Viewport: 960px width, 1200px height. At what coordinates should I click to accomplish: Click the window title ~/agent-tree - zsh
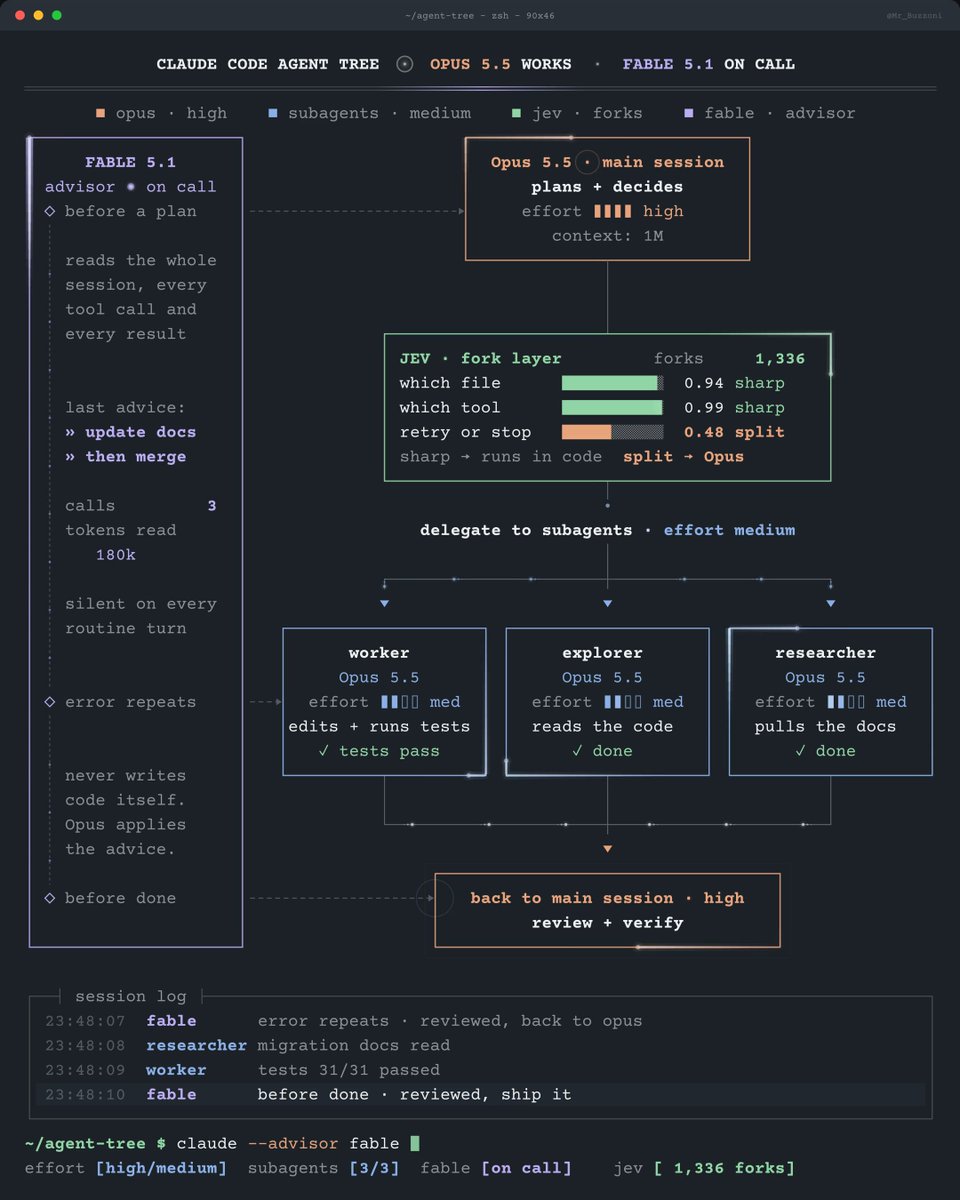[x=479, y=15]
